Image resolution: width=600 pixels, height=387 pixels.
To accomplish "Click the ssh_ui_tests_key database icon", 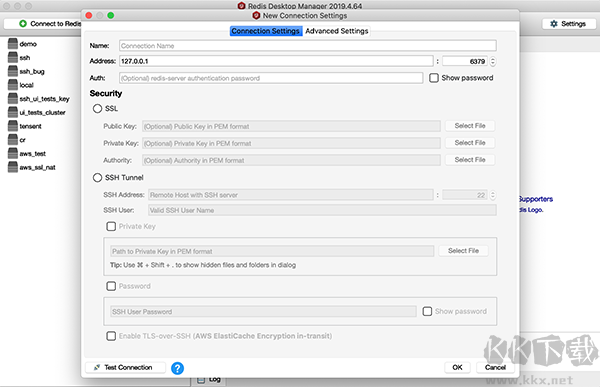I will pyautogui.click(x=13, y=98).
